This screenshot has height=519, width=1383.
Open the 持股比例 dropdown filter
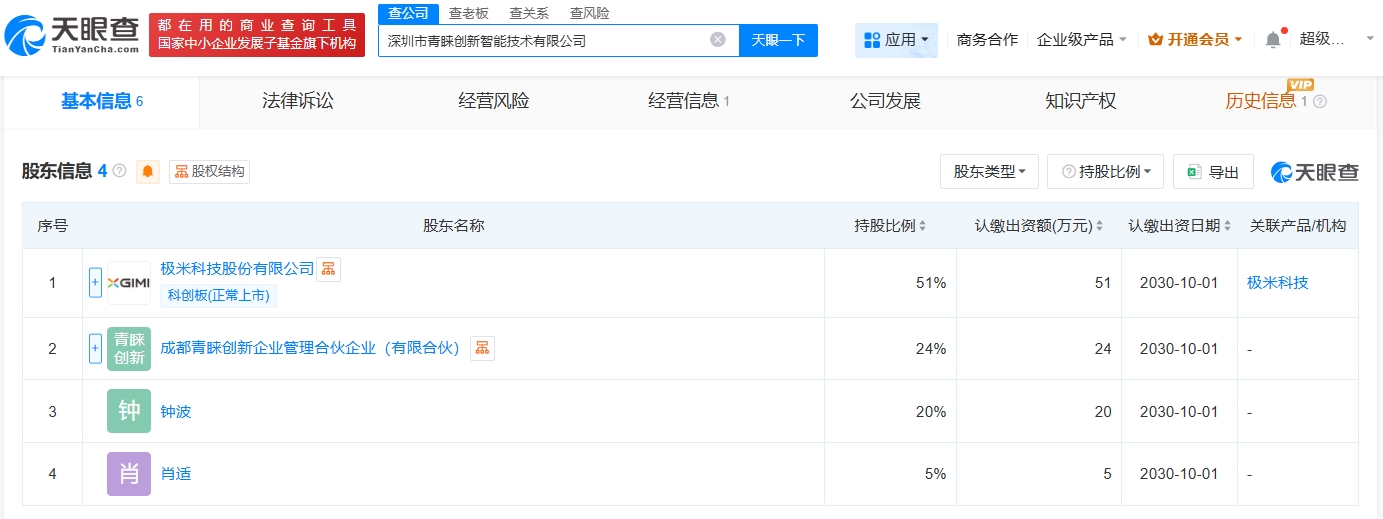click(x=1105, y=172)
